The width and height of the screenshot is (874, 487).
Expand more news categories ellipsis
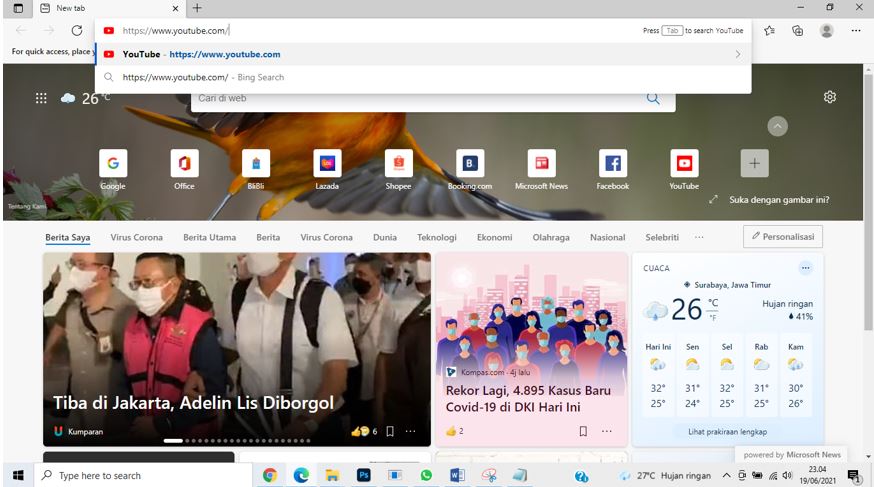[x=698, y=237]
